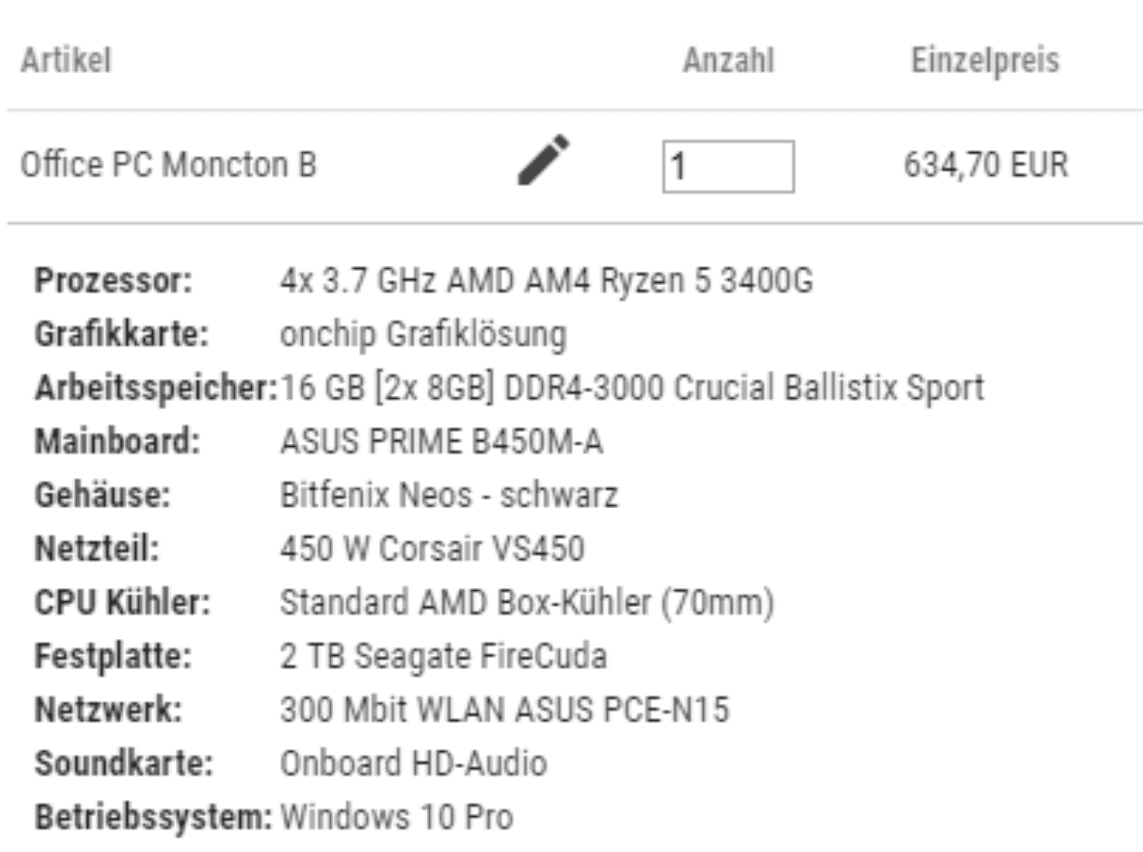
Task: Click the Bitfenix Neos - schwarz case entry
Action: point(448,496)
